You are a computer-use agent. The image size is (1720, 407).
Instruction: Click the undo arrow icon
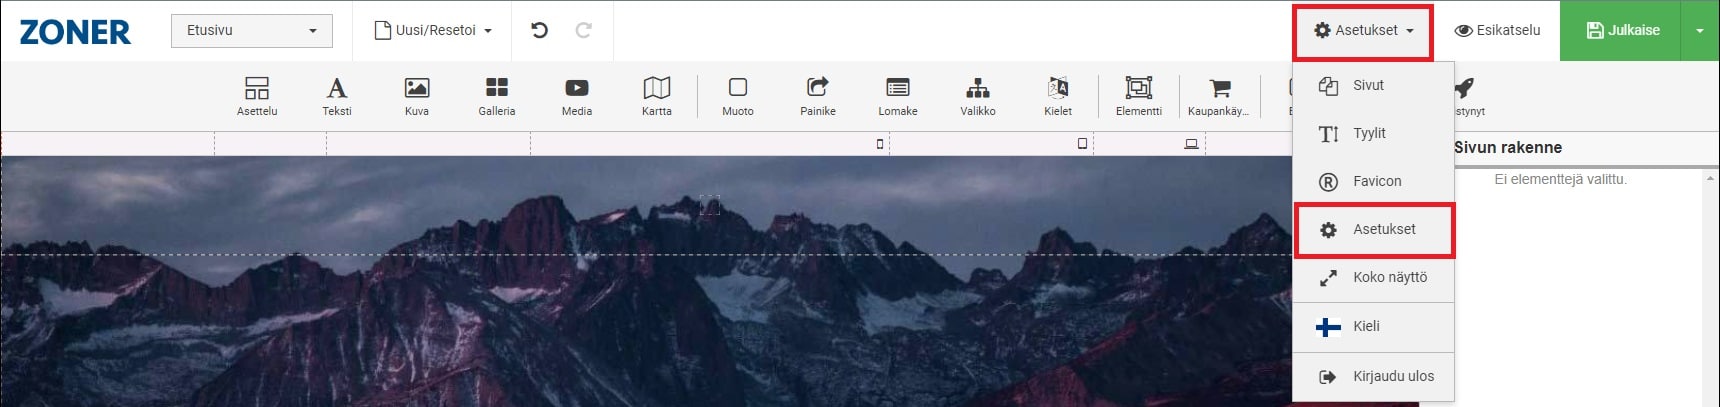pos(539,30)
